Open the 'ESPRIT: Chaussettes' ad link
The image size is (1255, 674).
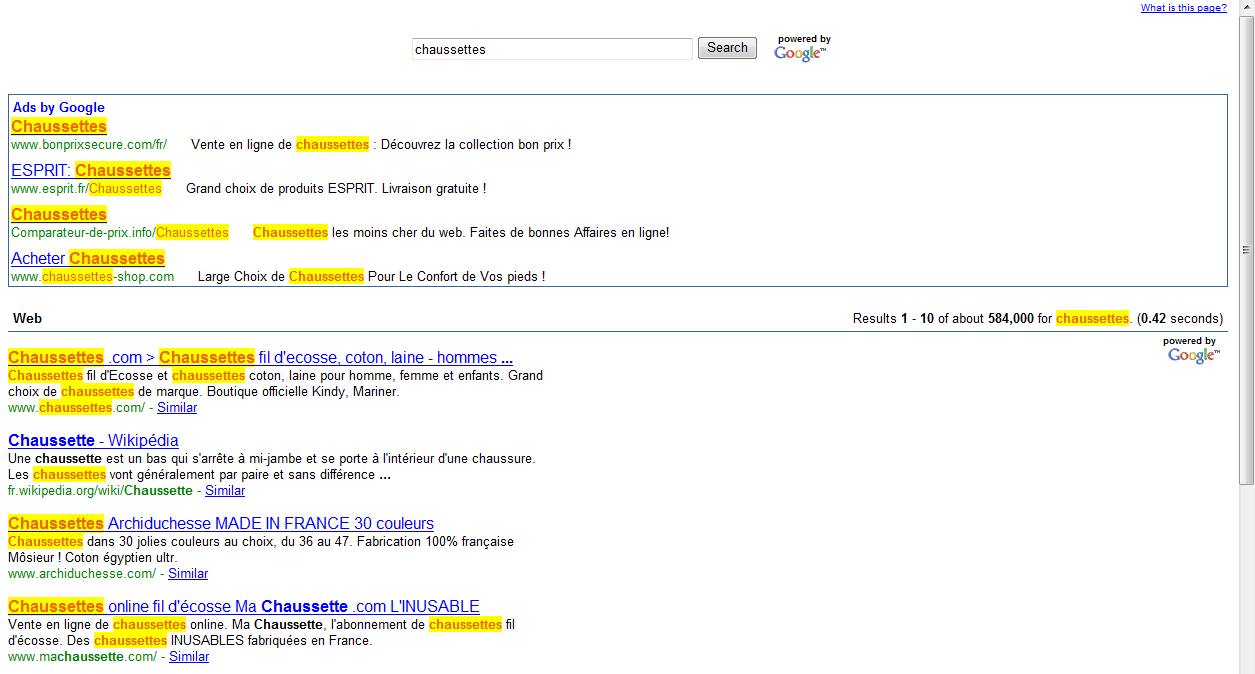point(91,170)
